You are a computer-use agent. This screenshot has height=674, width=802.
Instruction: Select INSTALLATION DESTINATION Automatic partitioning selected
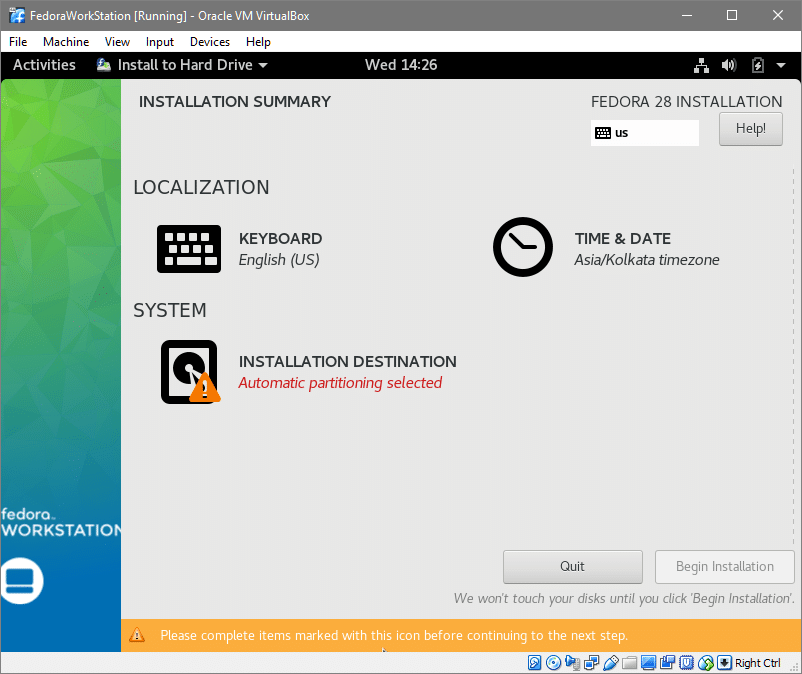point(308,372)
